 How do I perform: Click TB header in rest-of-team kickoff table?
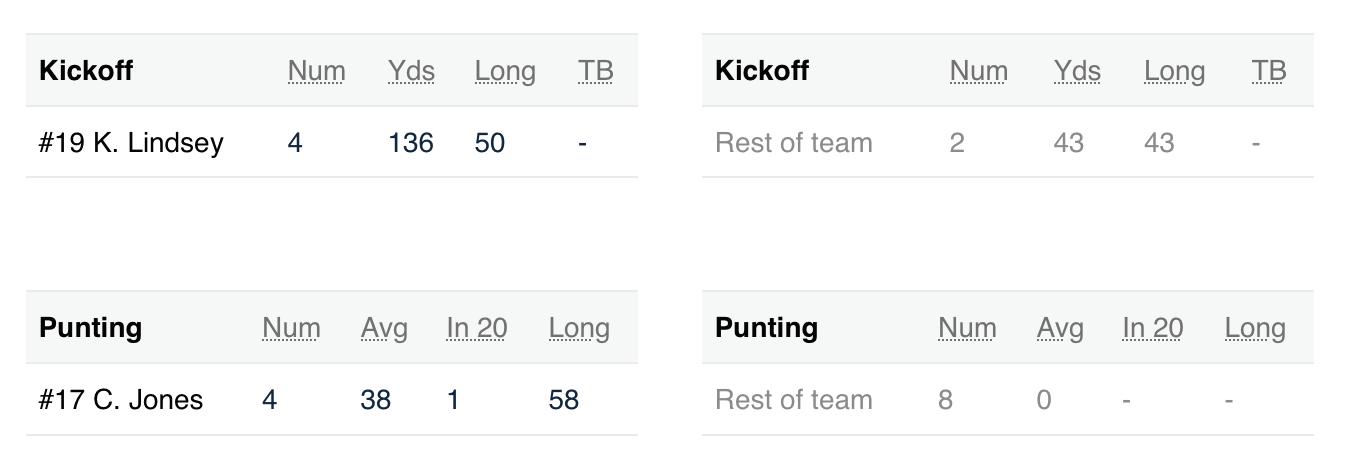1269,71
